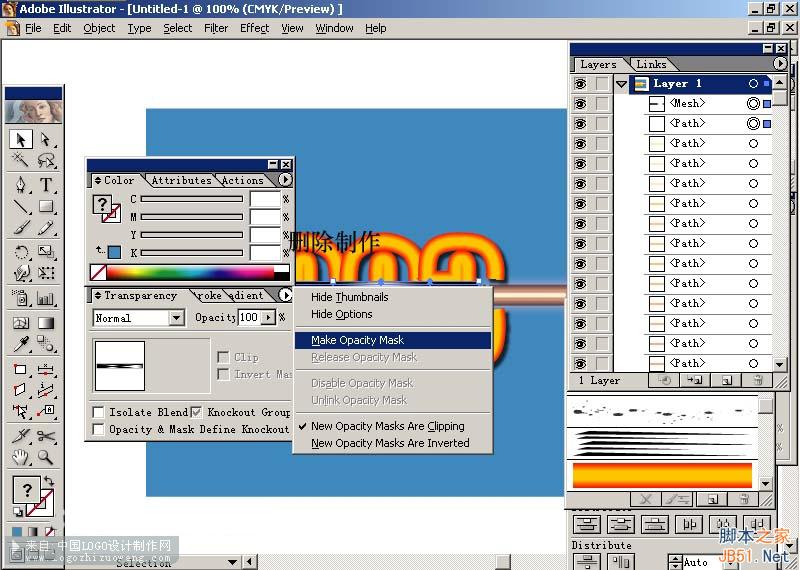Select the black arrow Selection tool
This screenshot has width=800, height=570.
(x=21, y=139)
